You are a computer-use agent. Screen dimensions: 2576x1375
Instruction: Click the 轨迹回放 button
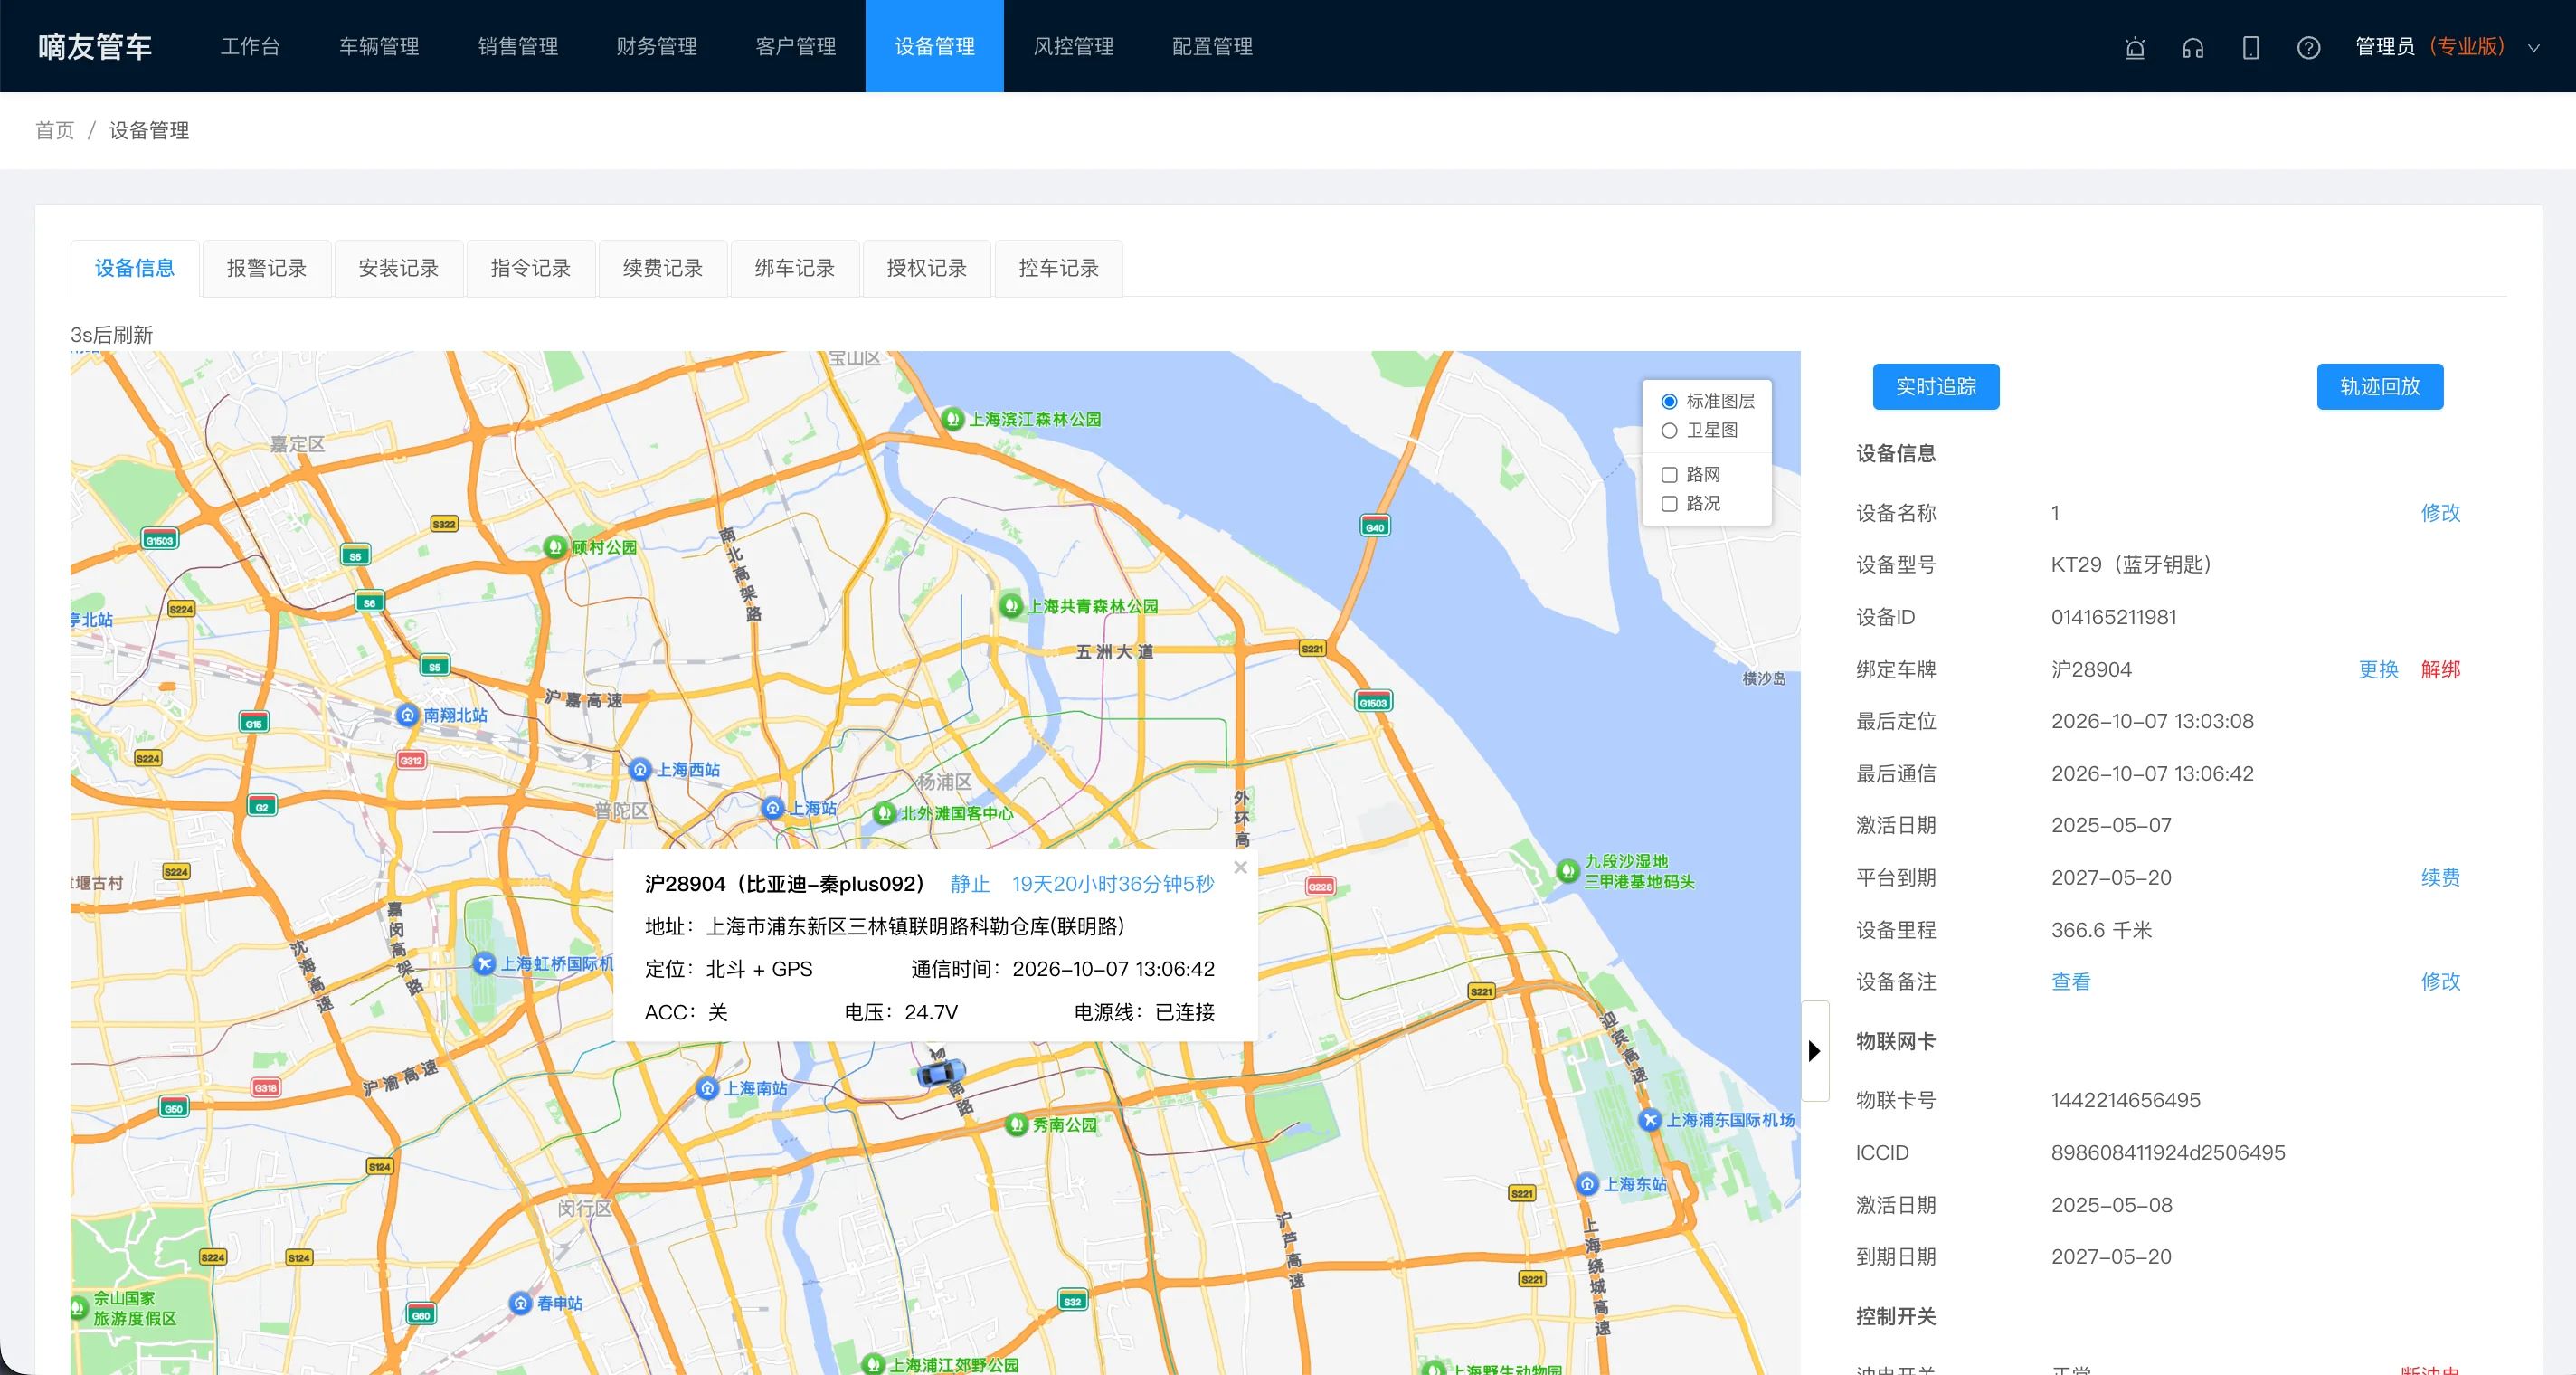(x=2380, y=386)
